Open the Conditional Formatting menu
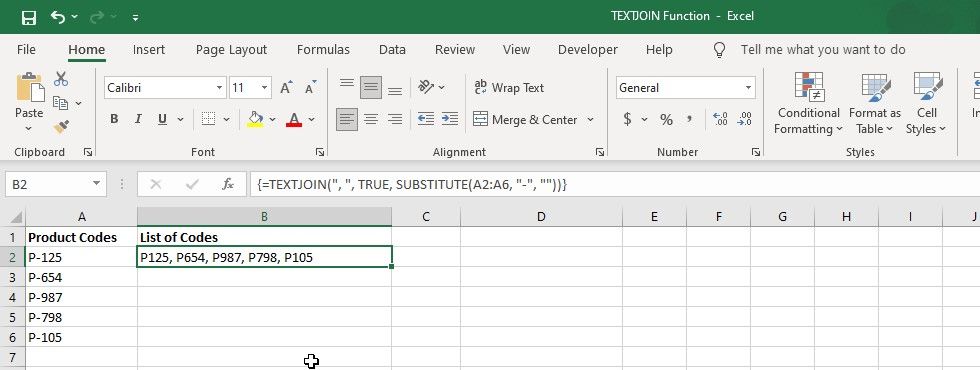Image resolution: width=980 pixels, height=370 pixels. click(809, 104)
